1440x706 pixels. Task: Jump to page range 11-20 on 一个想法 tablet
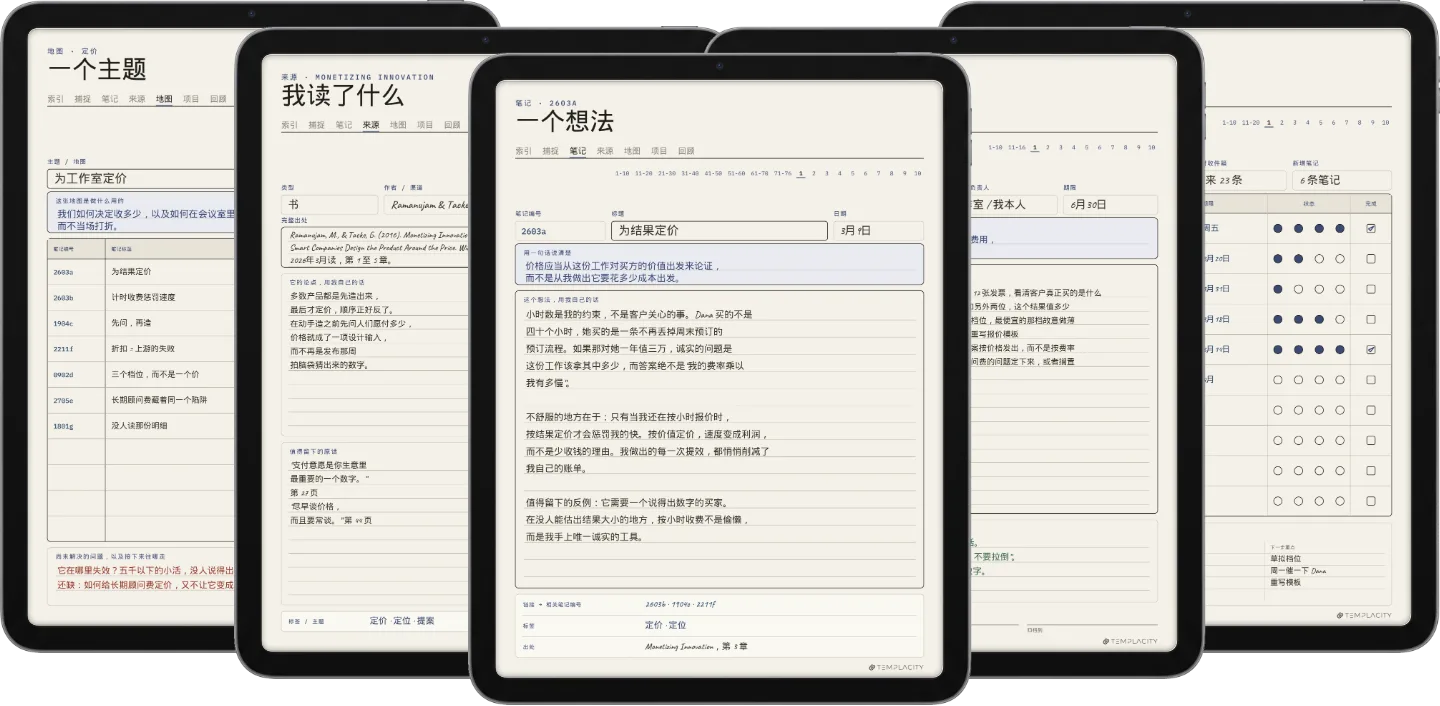click(x=643, y=173)
